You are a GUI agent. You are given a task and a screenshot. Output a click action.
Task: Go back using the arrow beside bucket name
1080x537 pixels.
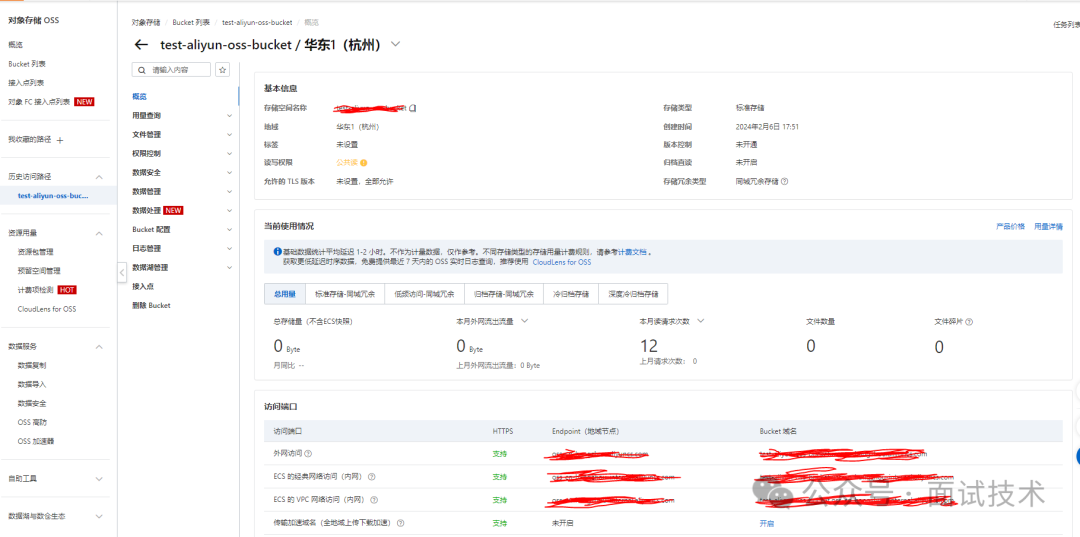(141, 45)
